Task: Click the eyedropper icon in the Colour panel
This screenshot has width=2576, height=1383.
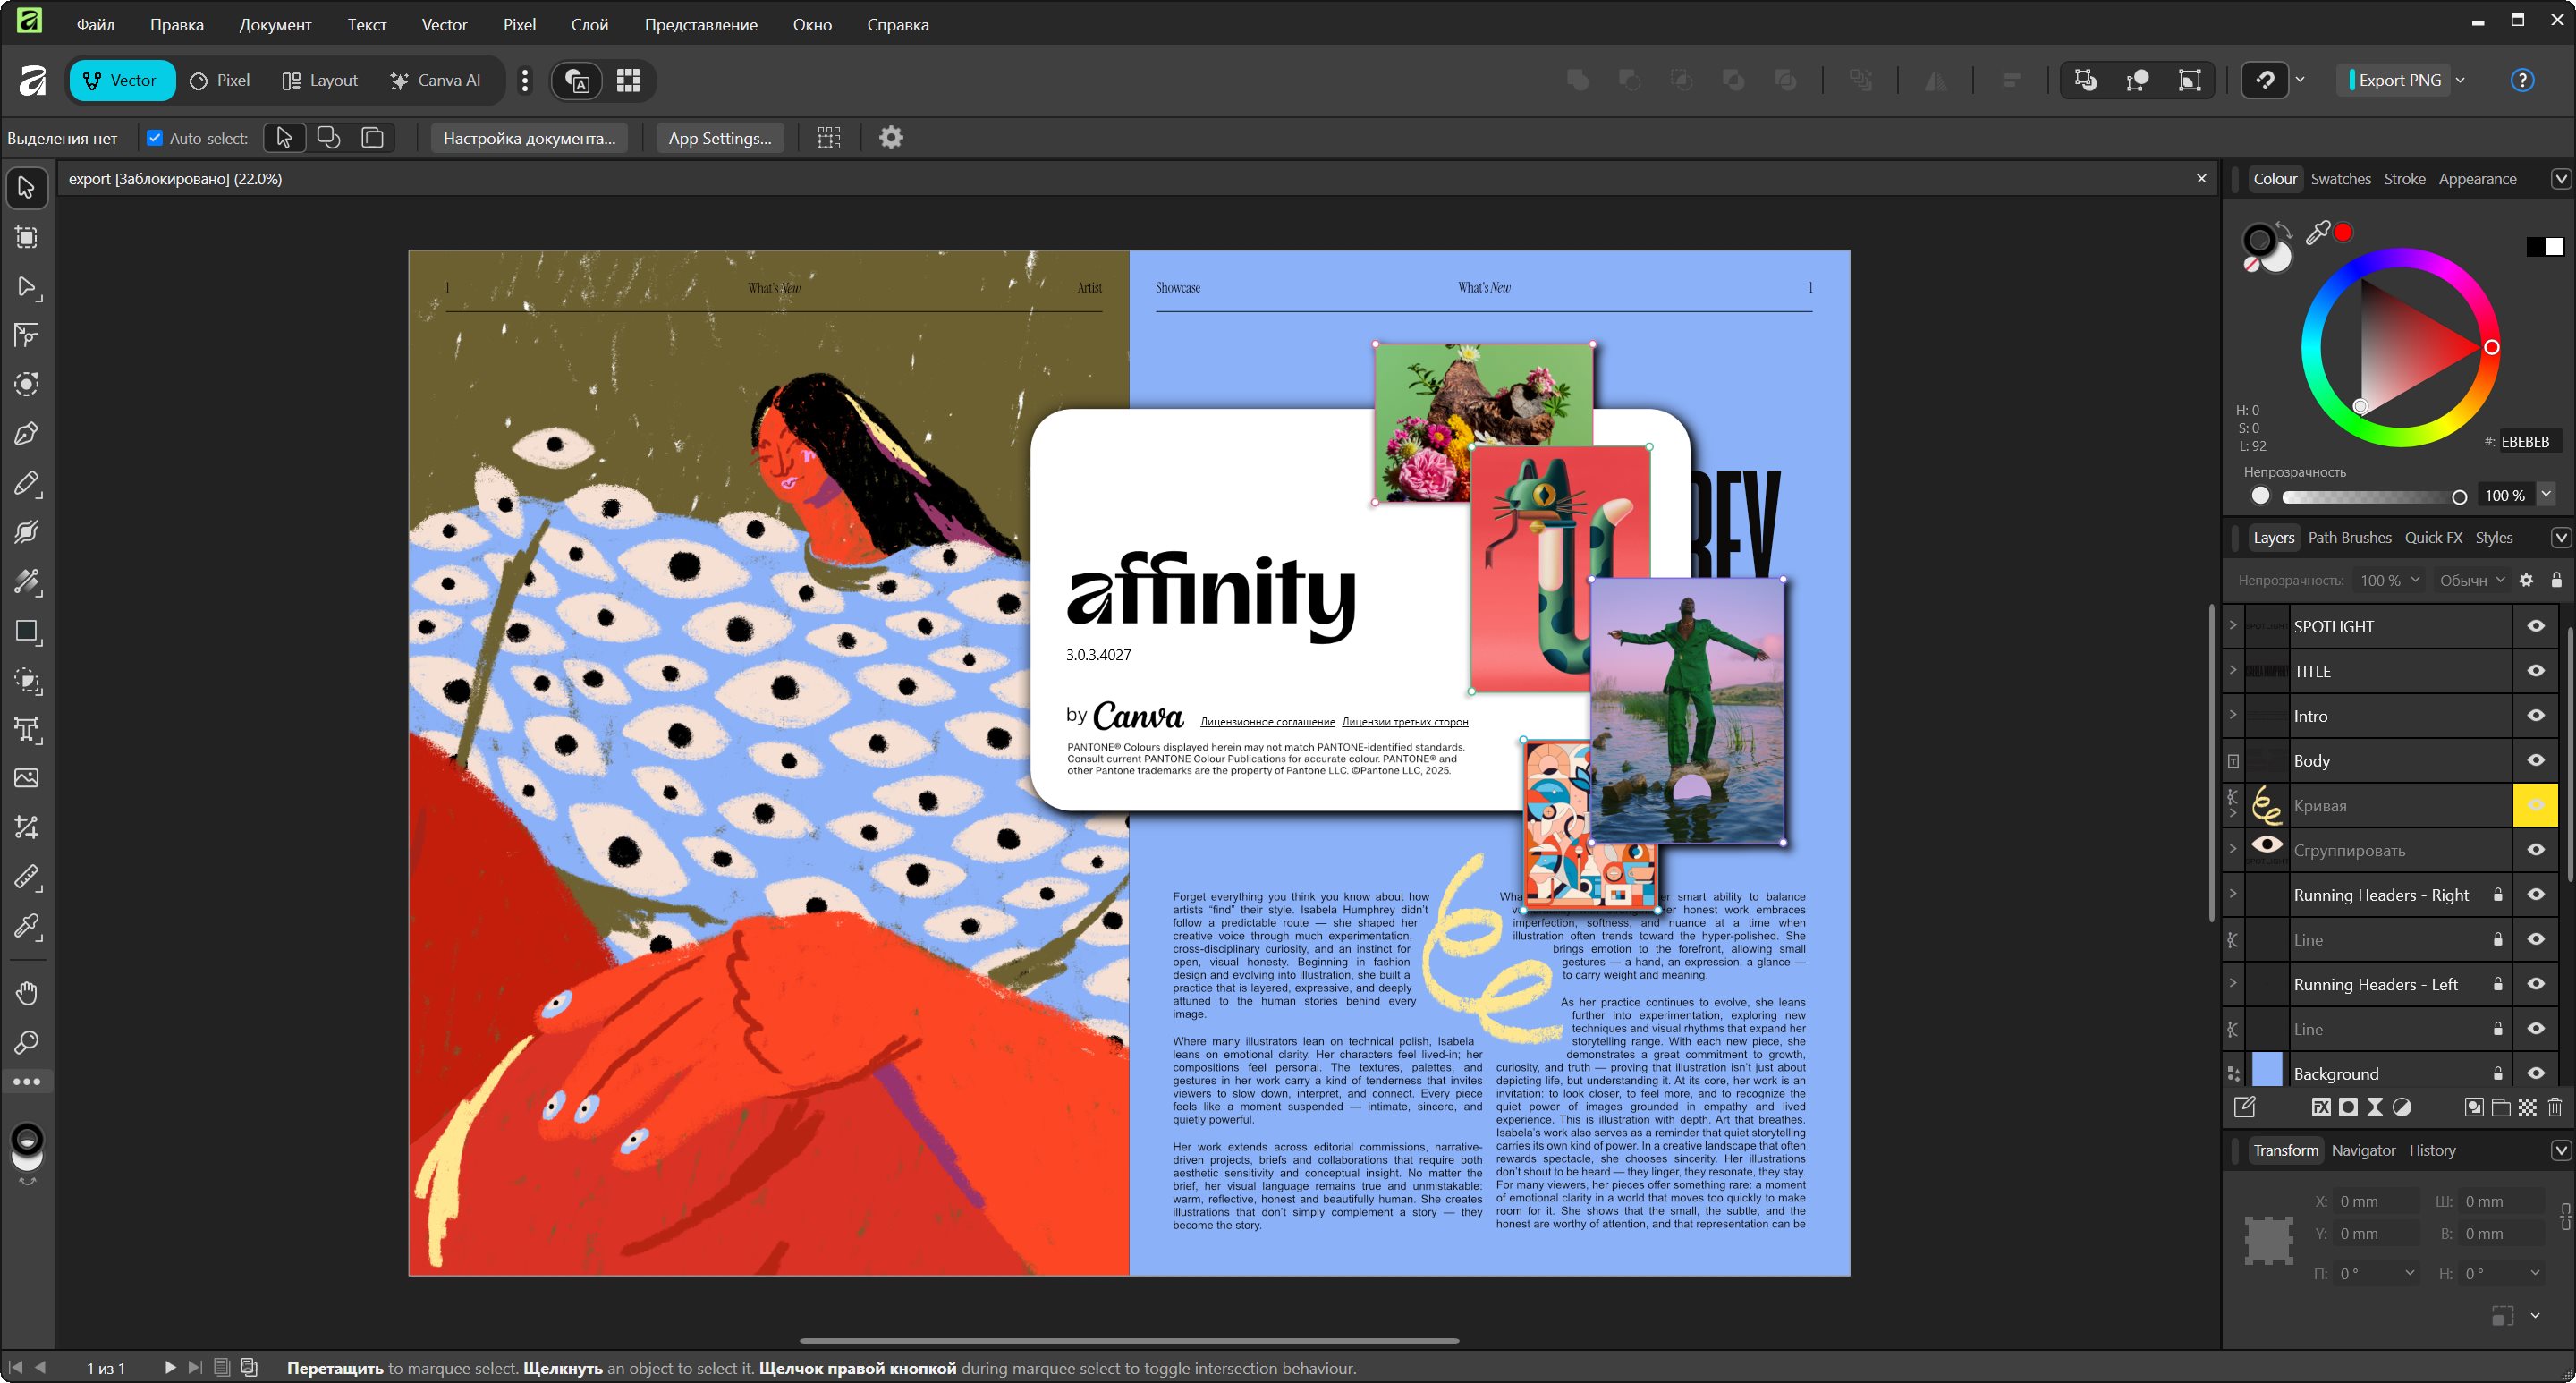Action: (x=2317, y=233)
